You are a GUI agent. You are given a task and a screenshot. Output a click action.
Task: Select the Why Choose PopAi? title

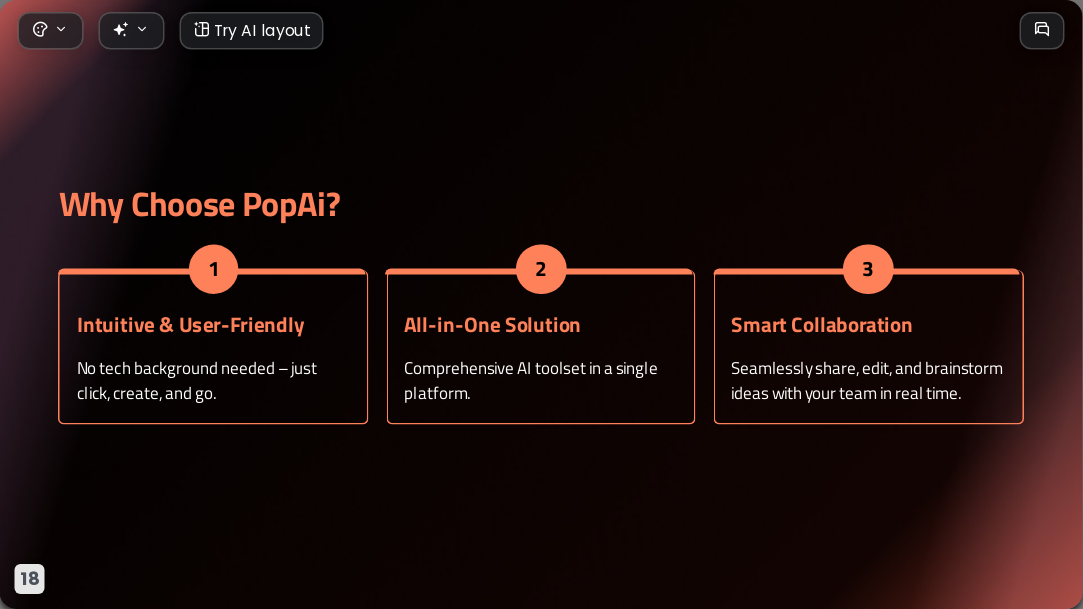200,205
